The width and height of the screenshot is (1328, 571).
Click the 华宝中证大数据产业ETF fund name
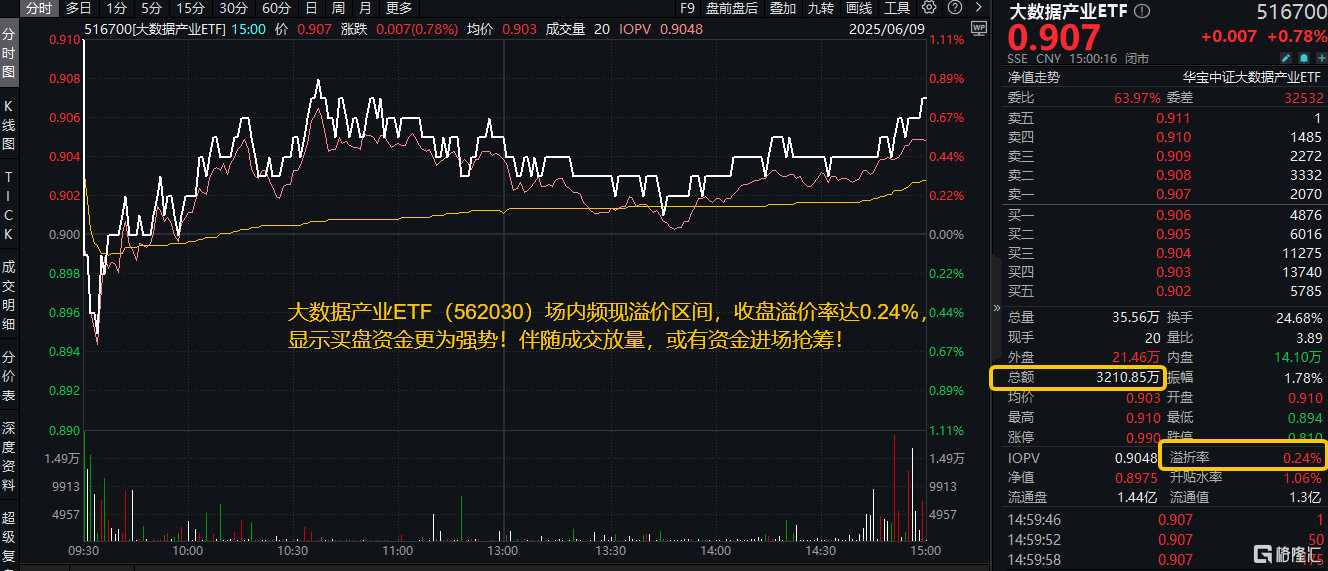(x=1252, y=76)
